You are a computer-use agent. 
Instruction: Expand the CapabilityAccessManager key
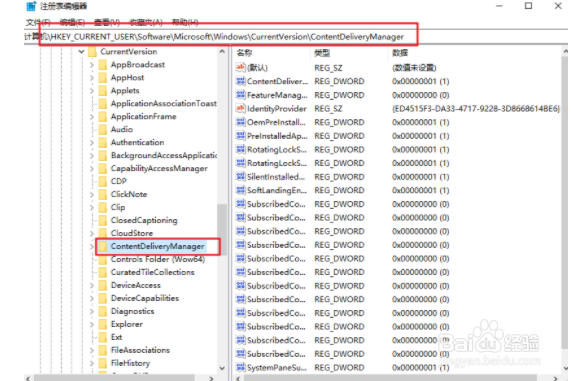pyautogui.click(x=92, y=169)
